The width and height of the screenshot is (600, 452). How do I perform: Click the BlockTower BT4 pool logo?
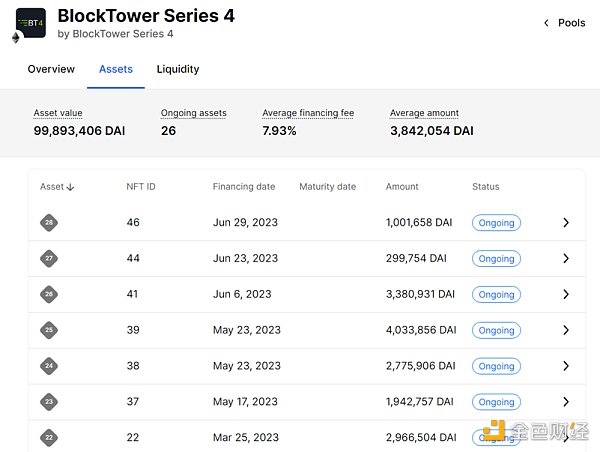[x=31, y=23]
